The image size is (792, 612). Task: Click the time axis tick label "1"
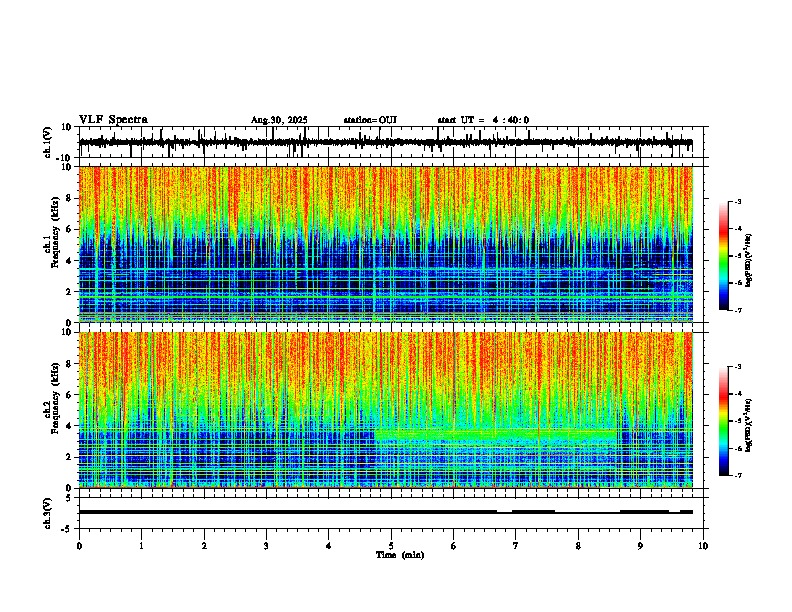click(142, 546)
